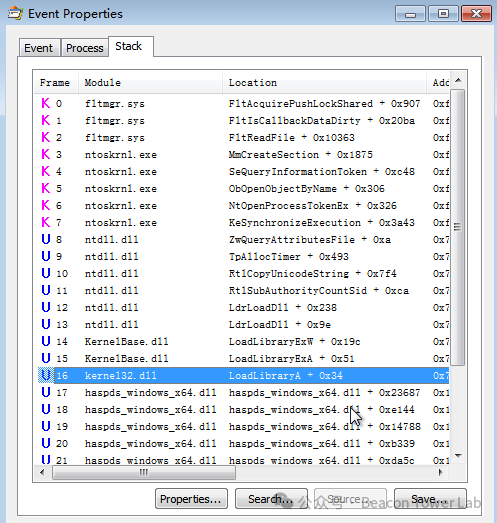
Task: Click the horizontal scrollbar thumb
Action: tap(144, 472)
